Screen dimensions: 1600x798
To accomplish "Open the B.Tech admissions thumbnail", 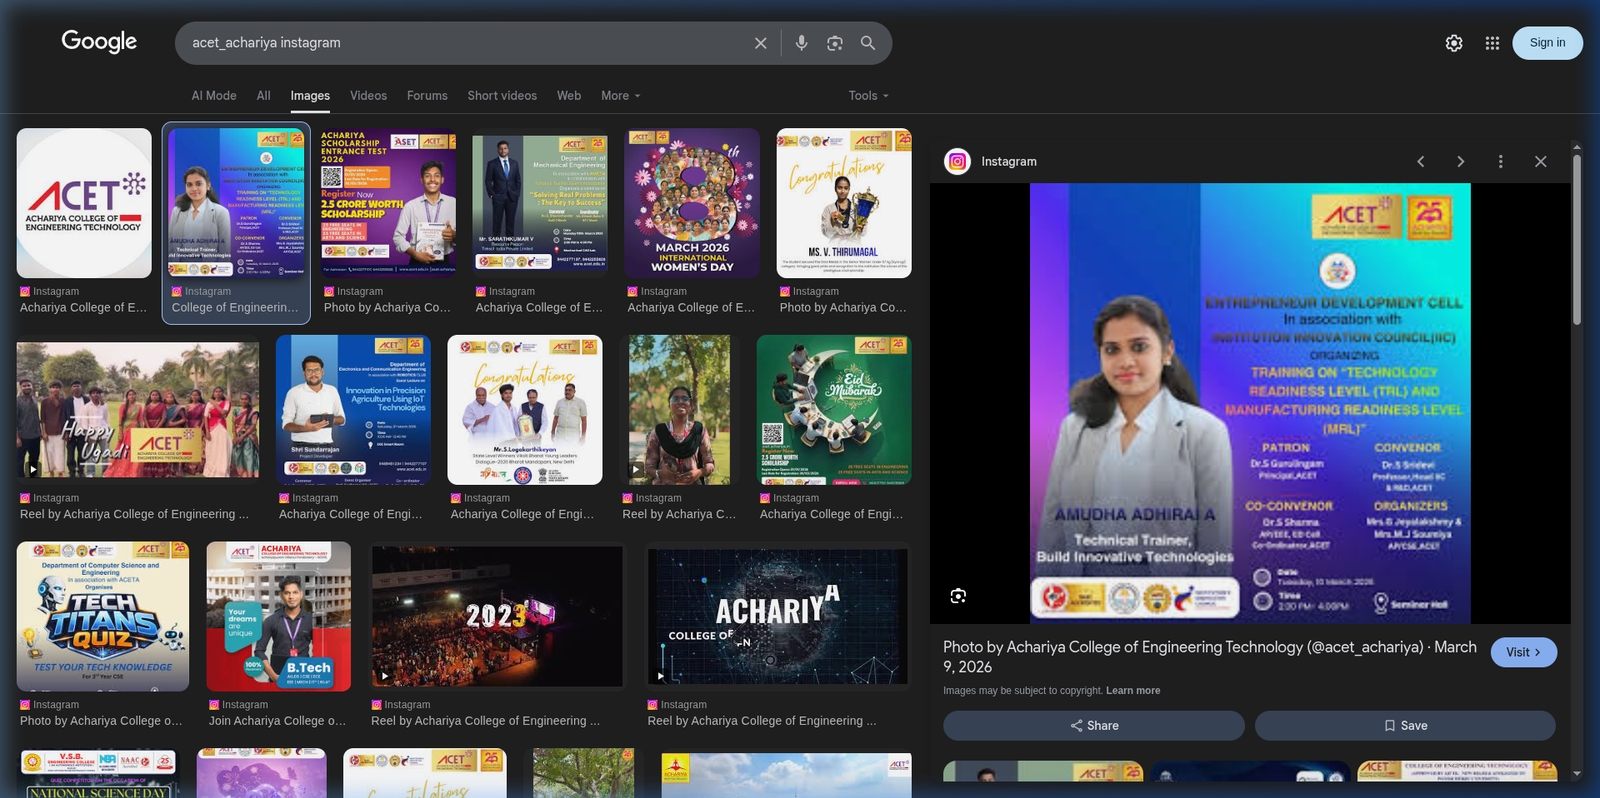I will [x=278, y=617].
